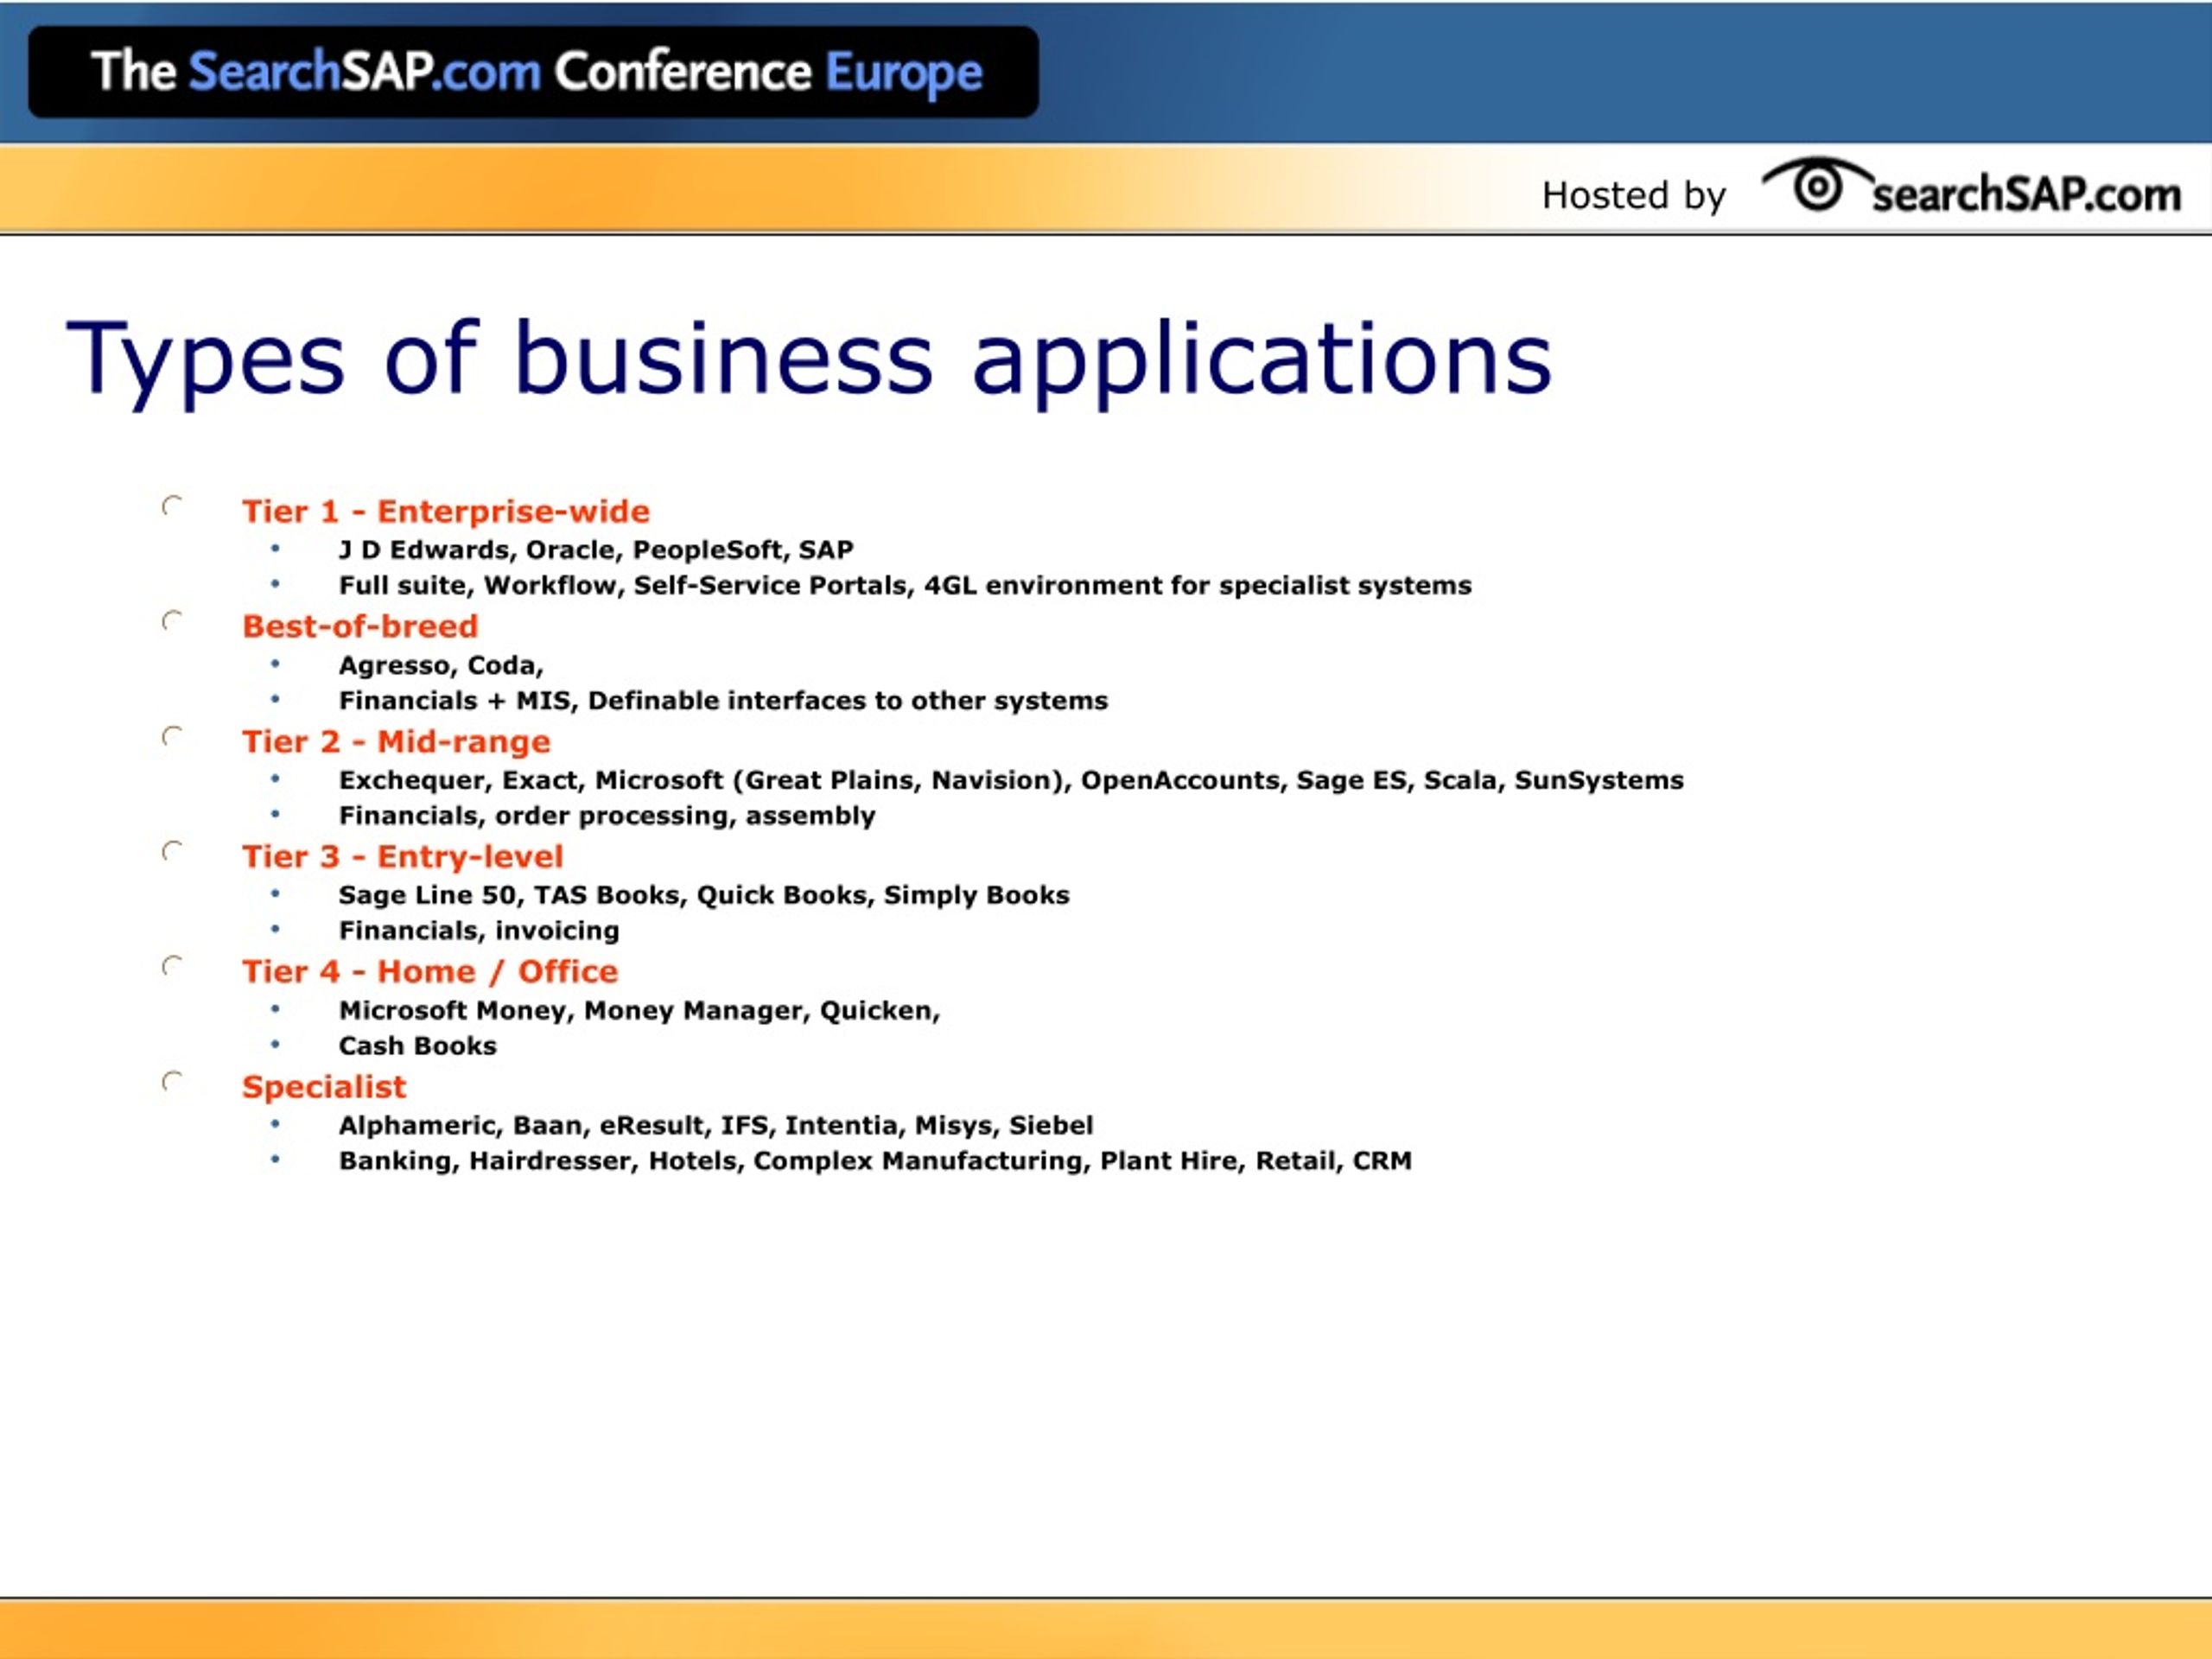The height and width of the screenshot is (1659, 2212).
Task: Click the bullet marker beside Tier 1
Action: click(172, 506)
